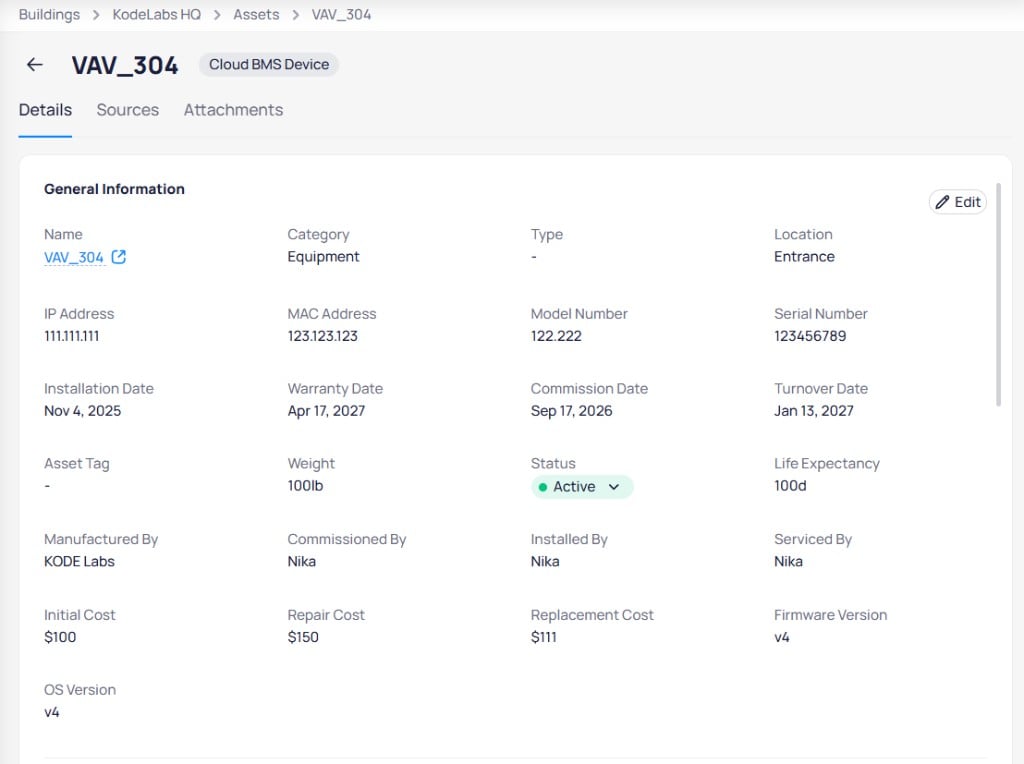1024x764 pixels.
Task: Open the VAV_304 name hyperlink
Action: point(74,257)
